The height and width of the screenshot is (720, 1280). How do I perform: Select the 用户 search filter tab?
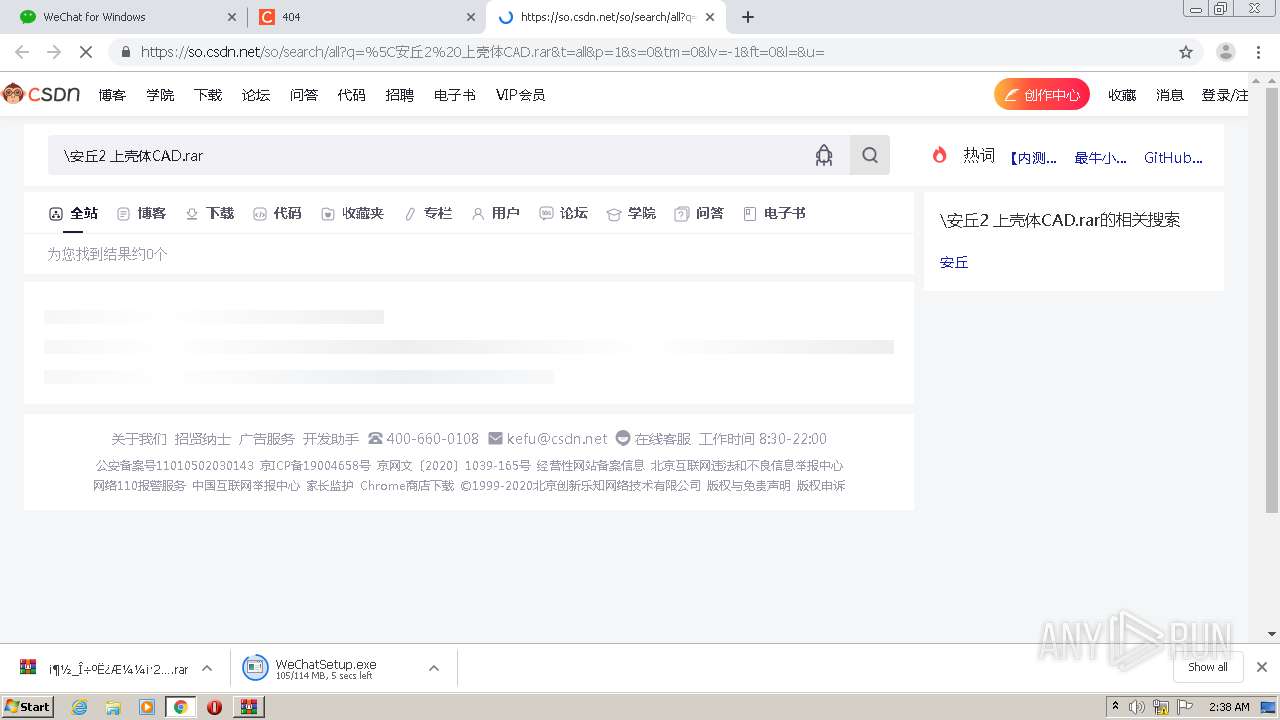coord(496,213)
